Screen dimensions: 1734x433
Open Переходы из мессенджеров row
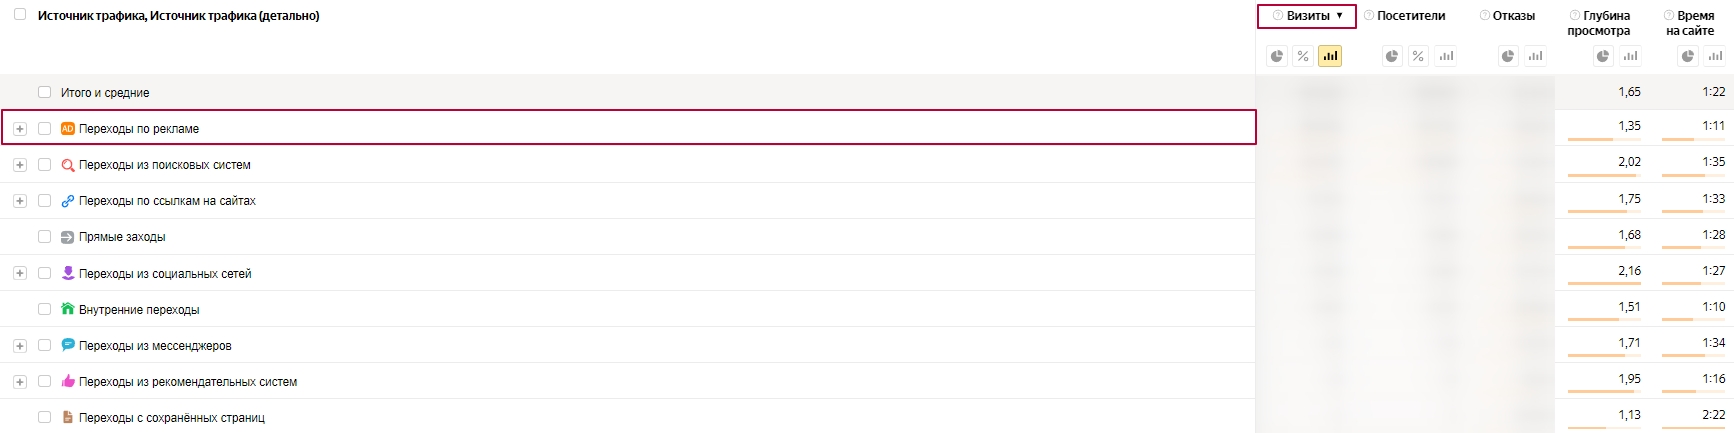coord(155,346)
